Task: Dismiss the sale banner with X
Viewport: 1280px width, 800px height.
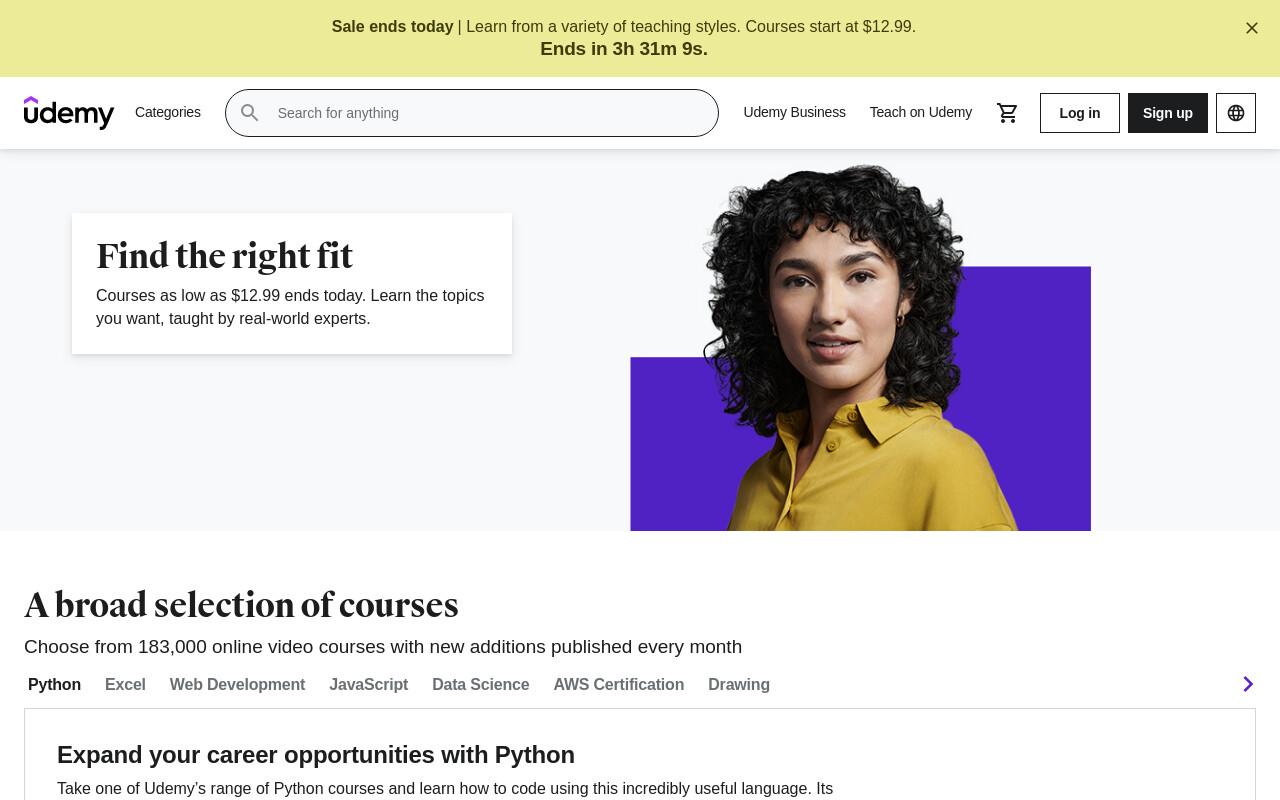Action: [x=1252, y=28]
